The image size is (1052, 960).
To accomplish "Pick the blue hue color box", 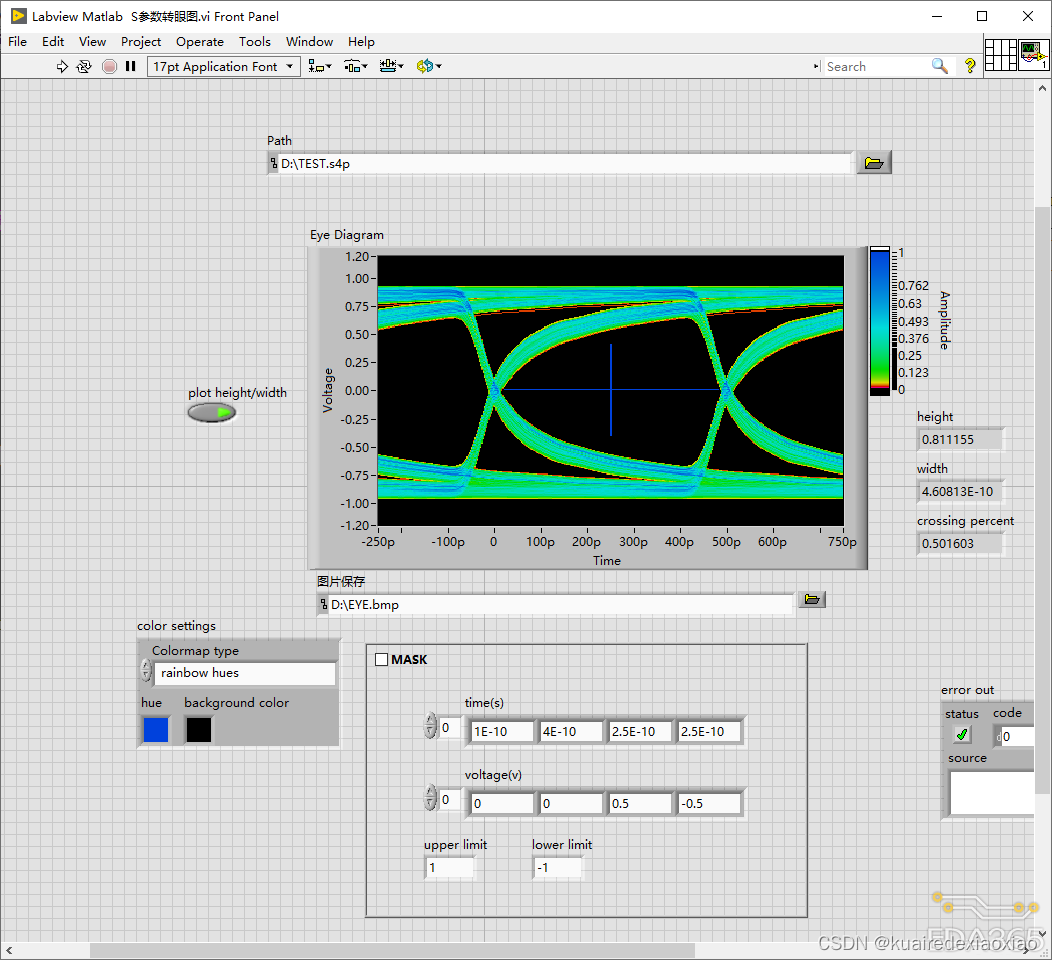I will 156,730.
